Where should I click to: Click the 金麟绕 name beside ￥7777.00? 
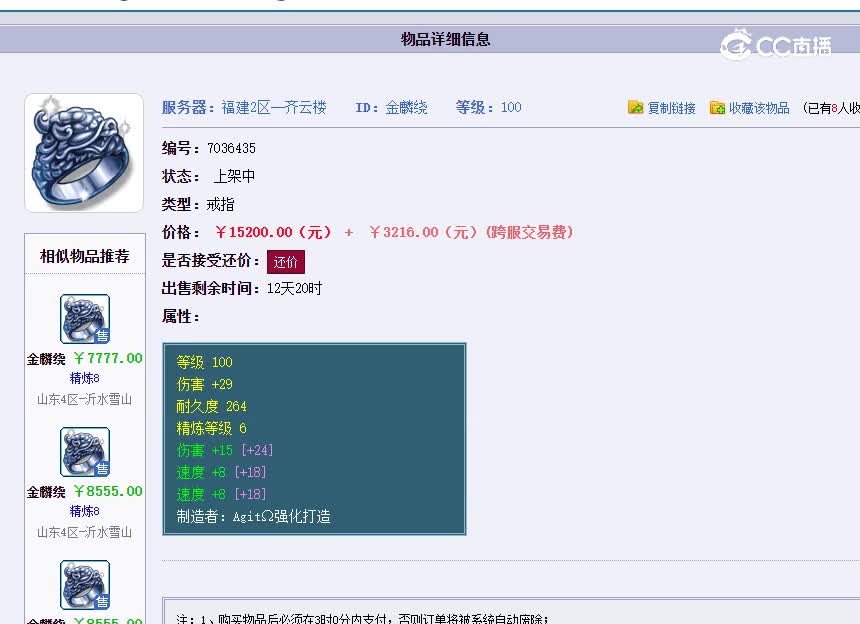click(46, 359)
